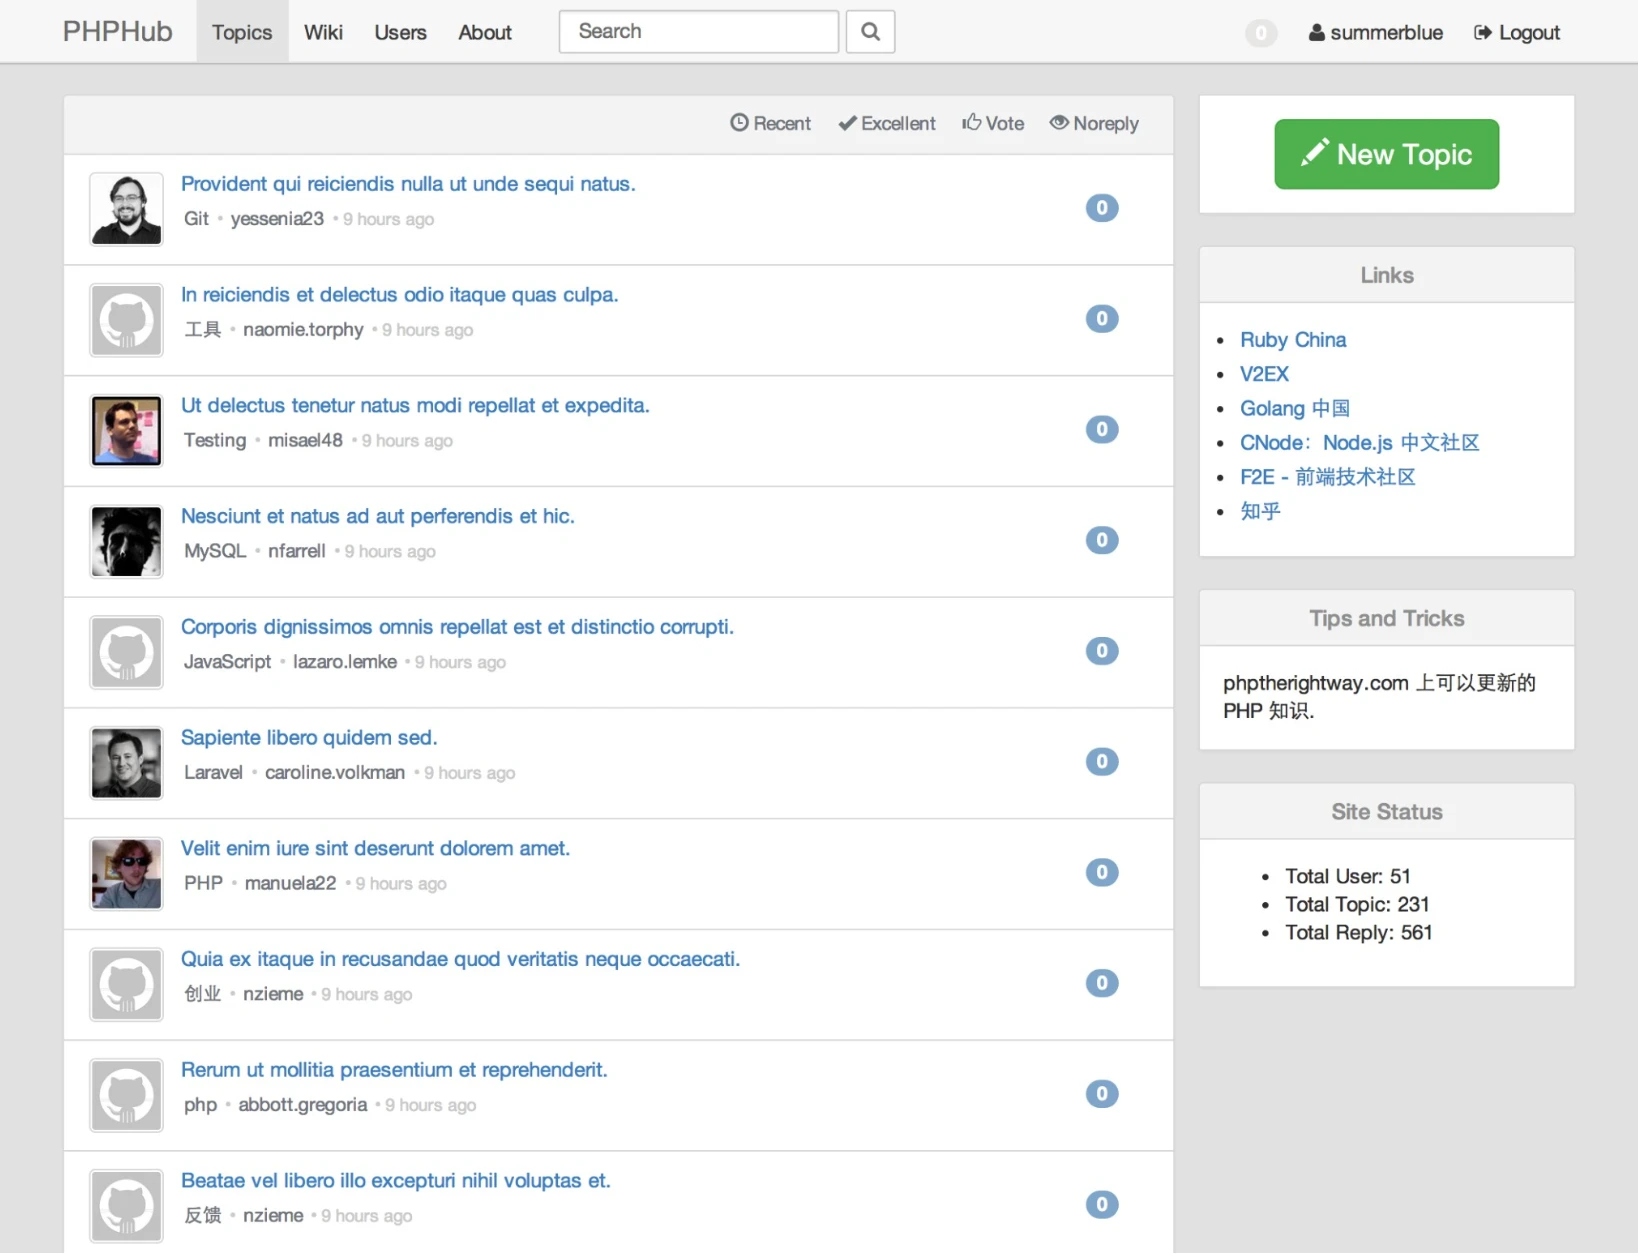Open summerblue user profile link
The height and width of the screenshot is (1254, 1638).
[x=1376, y=33]
